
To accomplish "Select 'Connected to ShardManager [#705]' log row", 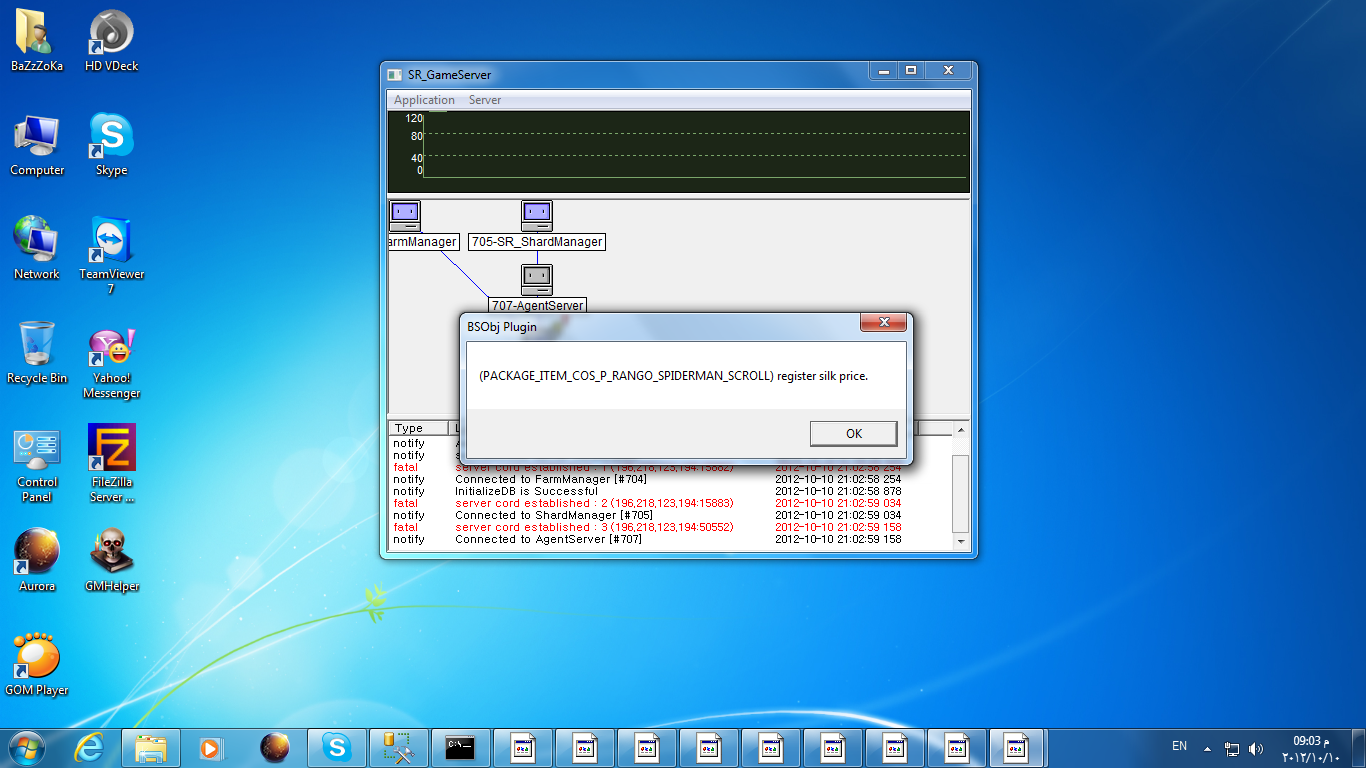I will click(x=670, y=515).
